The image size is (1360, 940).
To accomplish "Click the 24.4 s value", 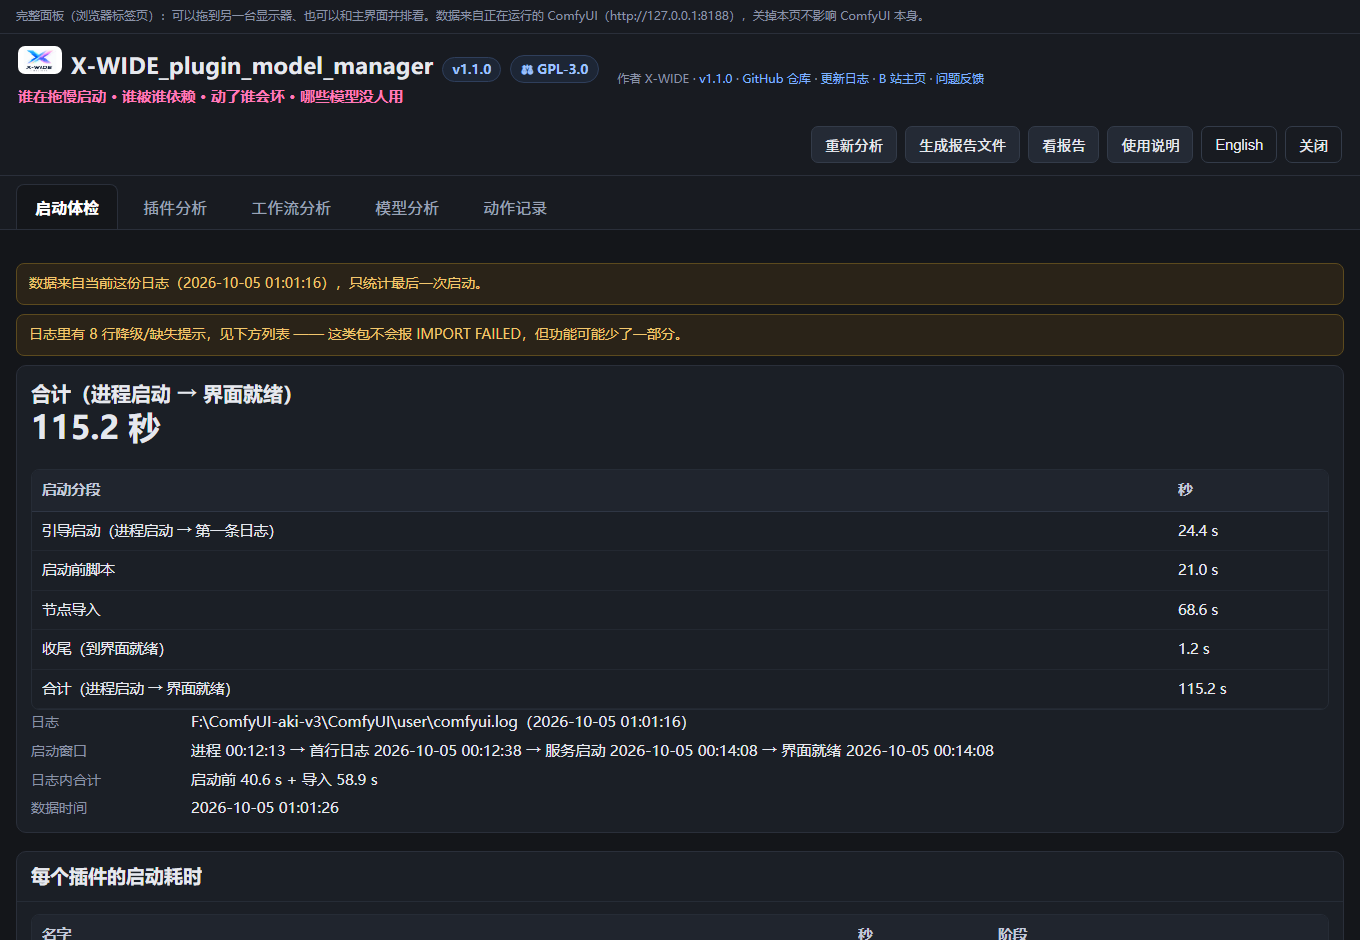I will pos(1198,531).
